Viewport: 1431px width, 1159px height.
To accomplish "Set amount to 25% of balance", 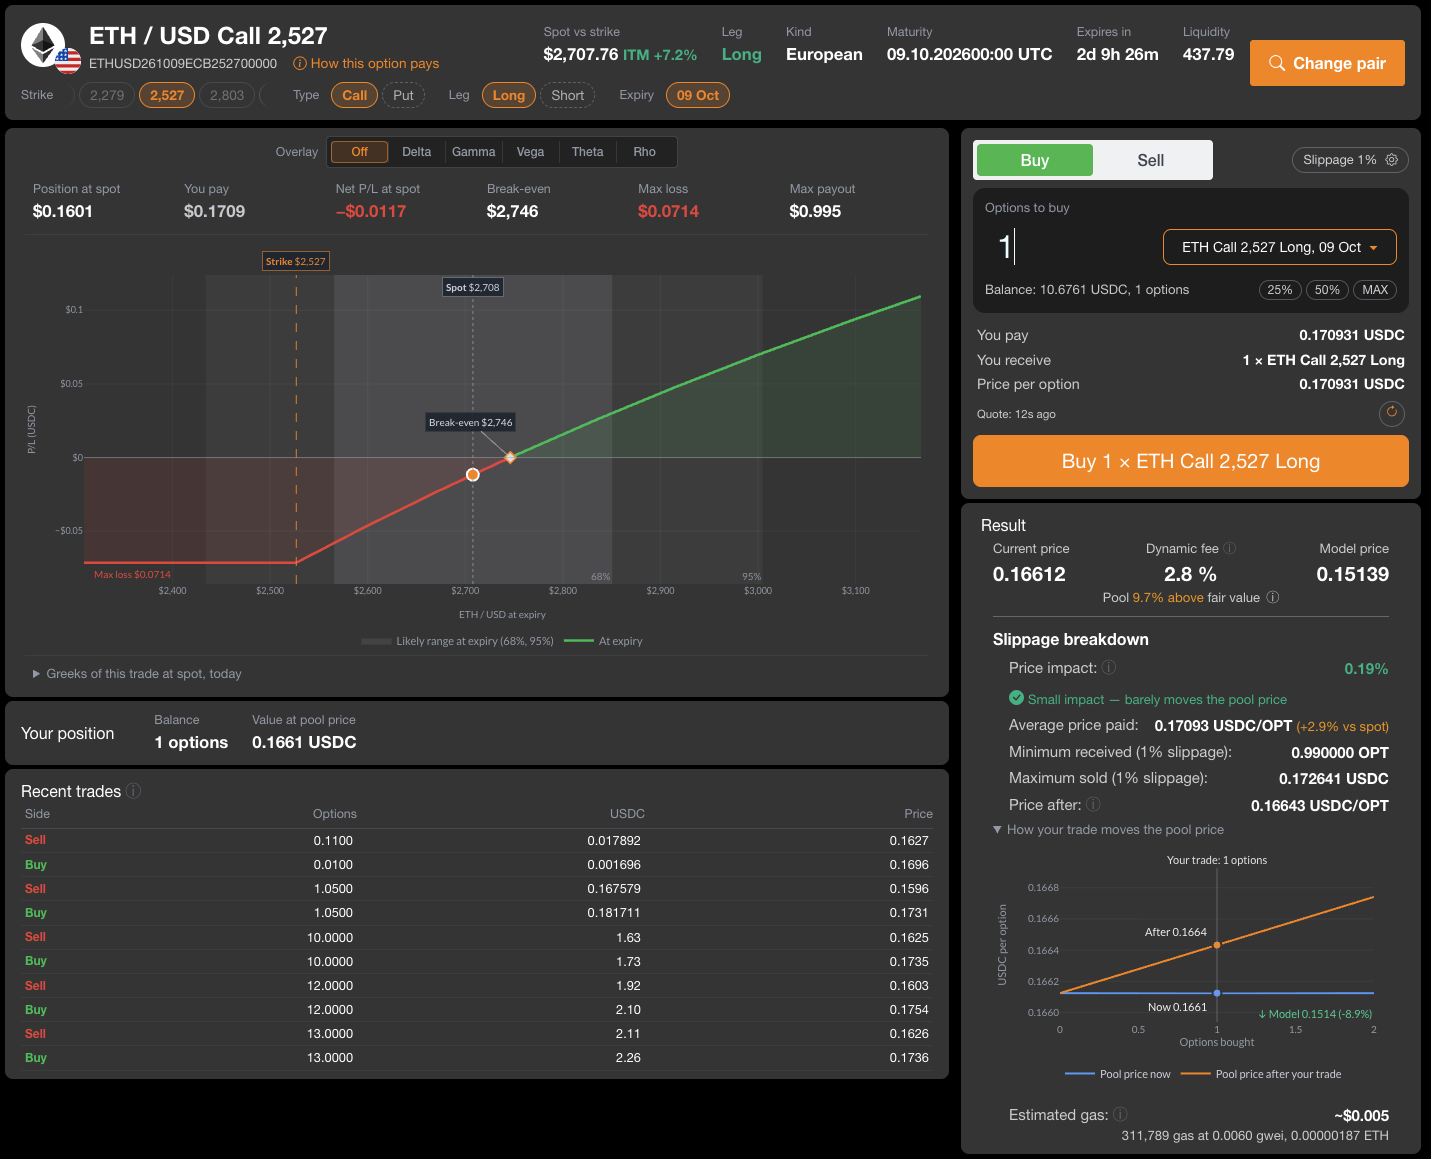I will coord(1280,290).
